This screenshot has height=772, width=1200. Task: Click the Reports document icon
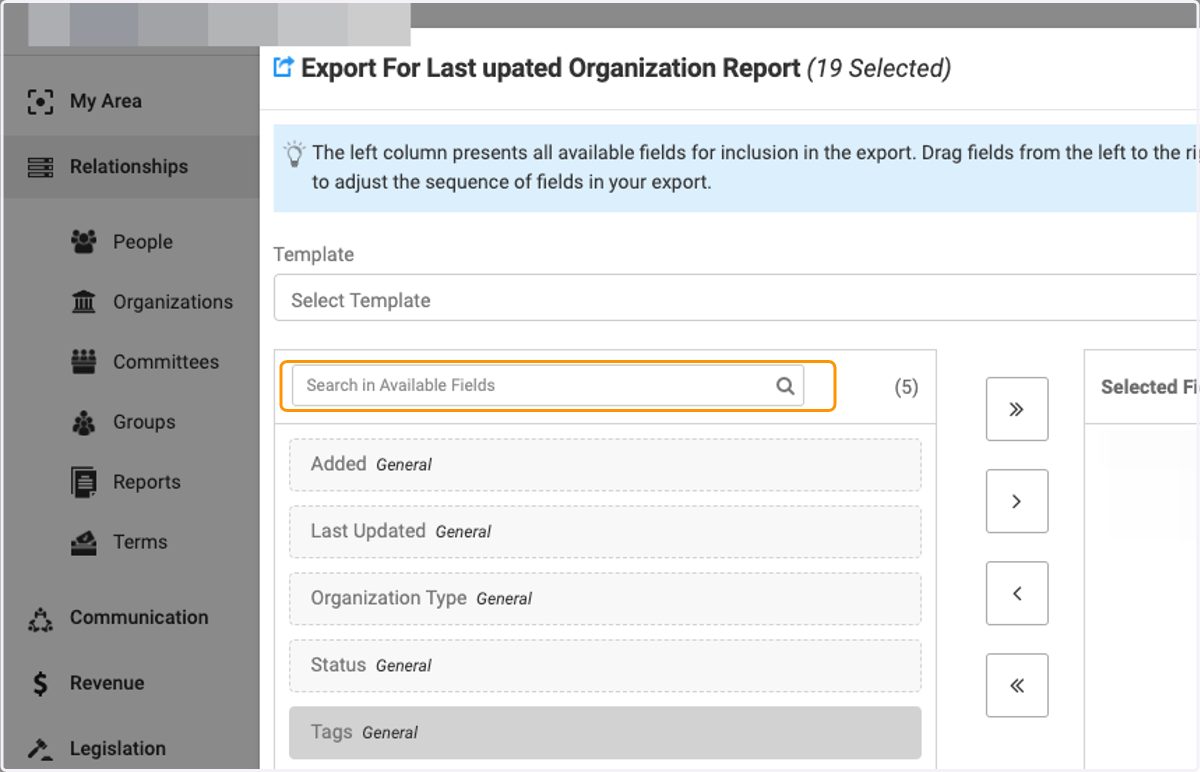click(84, 482)
